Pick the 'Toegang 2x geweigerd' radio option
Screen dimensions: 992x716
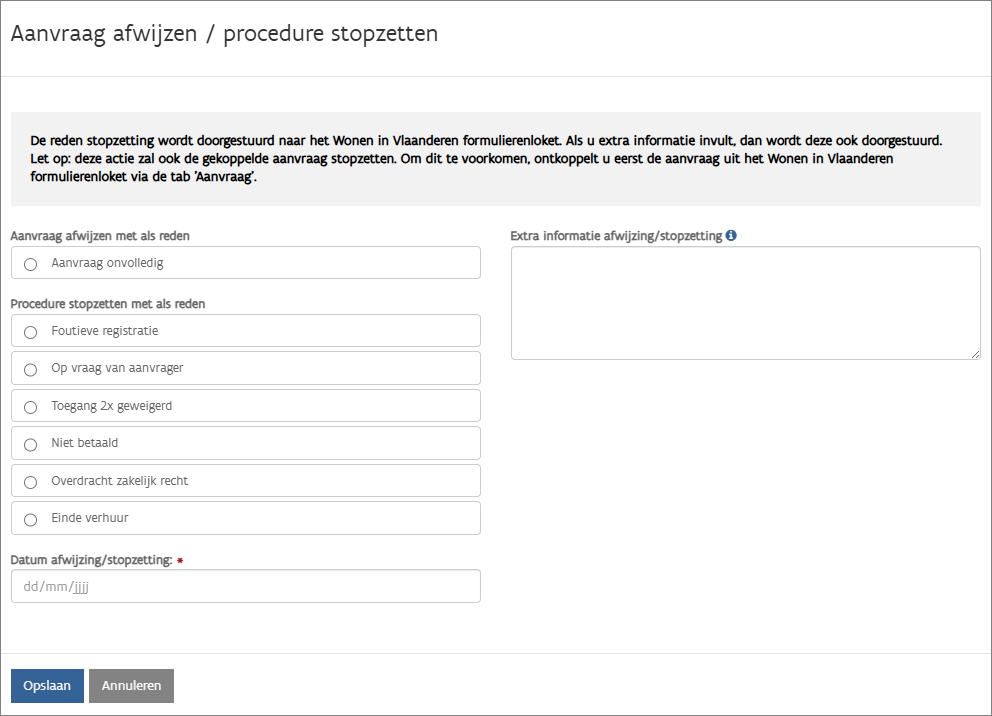pos(30,407)
